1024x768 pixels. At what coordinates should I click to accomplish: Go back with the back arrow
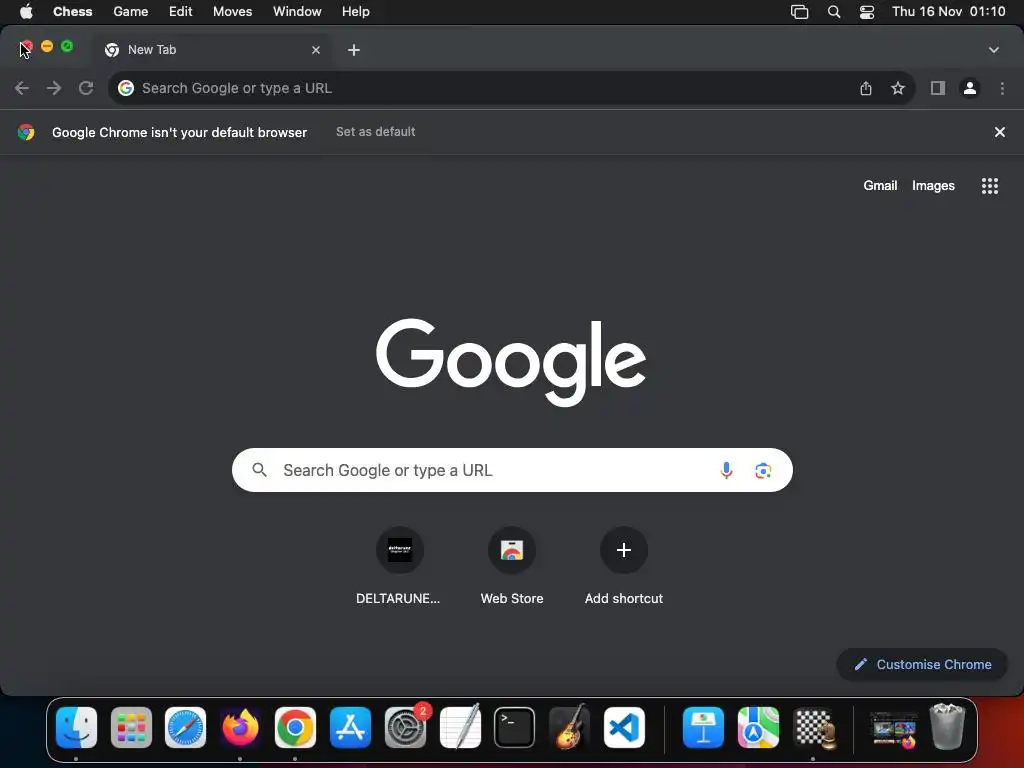22,88
